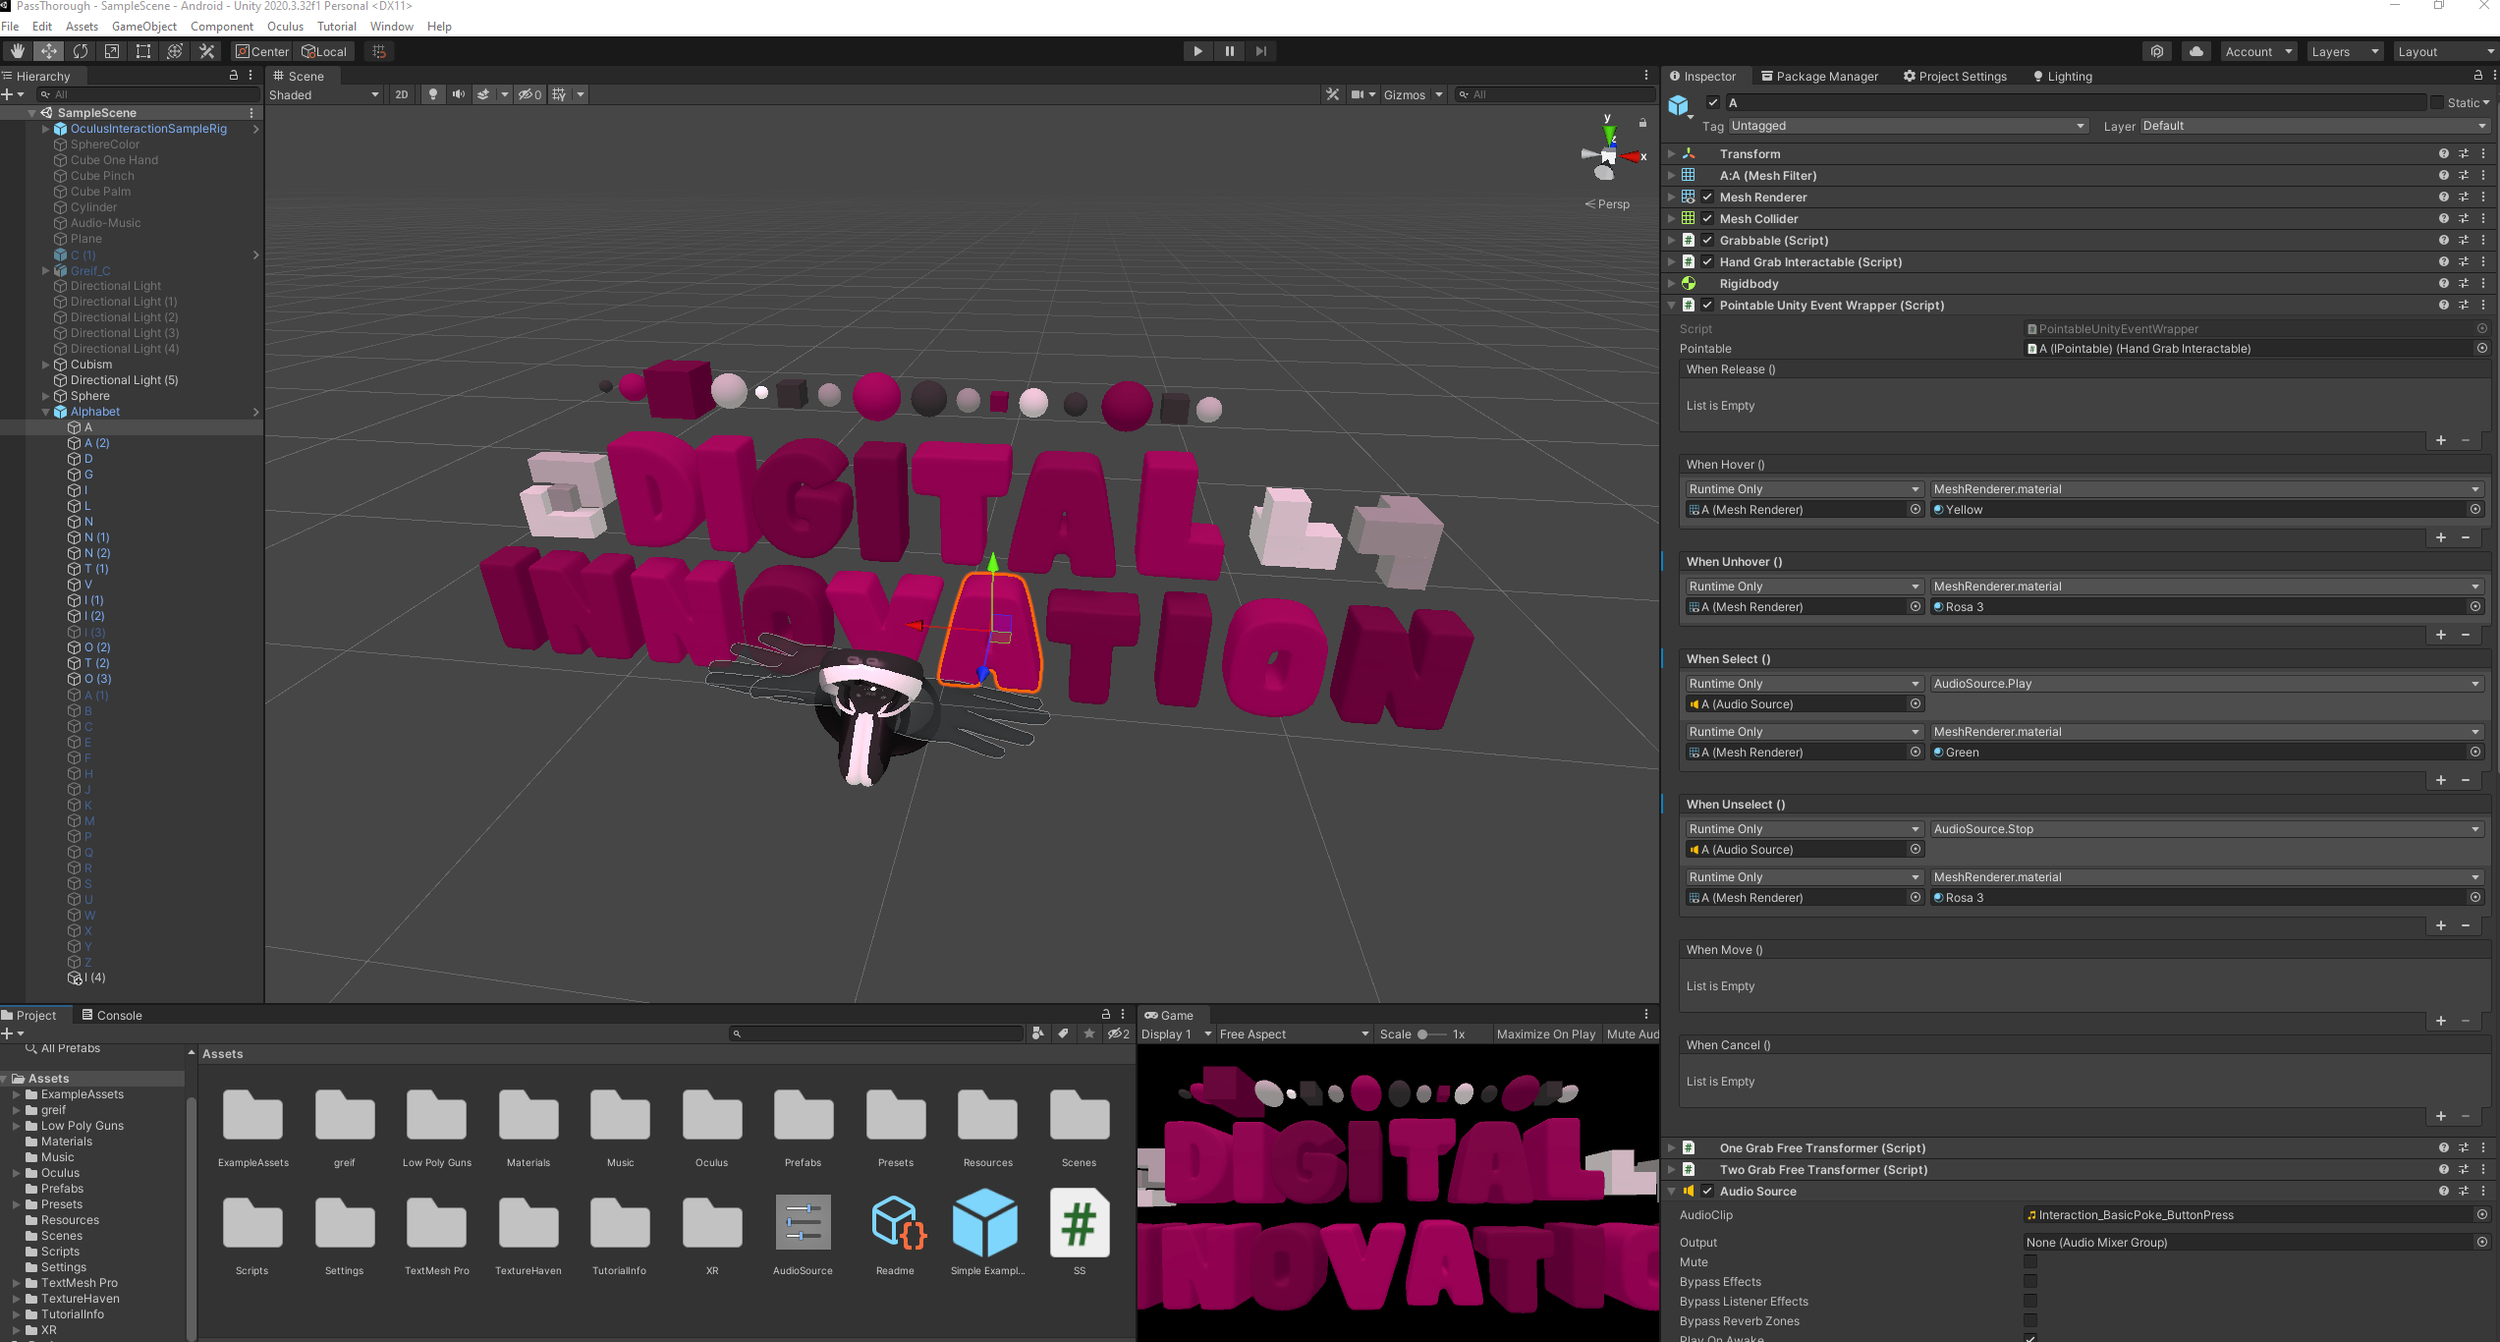2500x1342 pixels.
Task: Toggle scene audio speaker icon
Action: click(458, 94)
